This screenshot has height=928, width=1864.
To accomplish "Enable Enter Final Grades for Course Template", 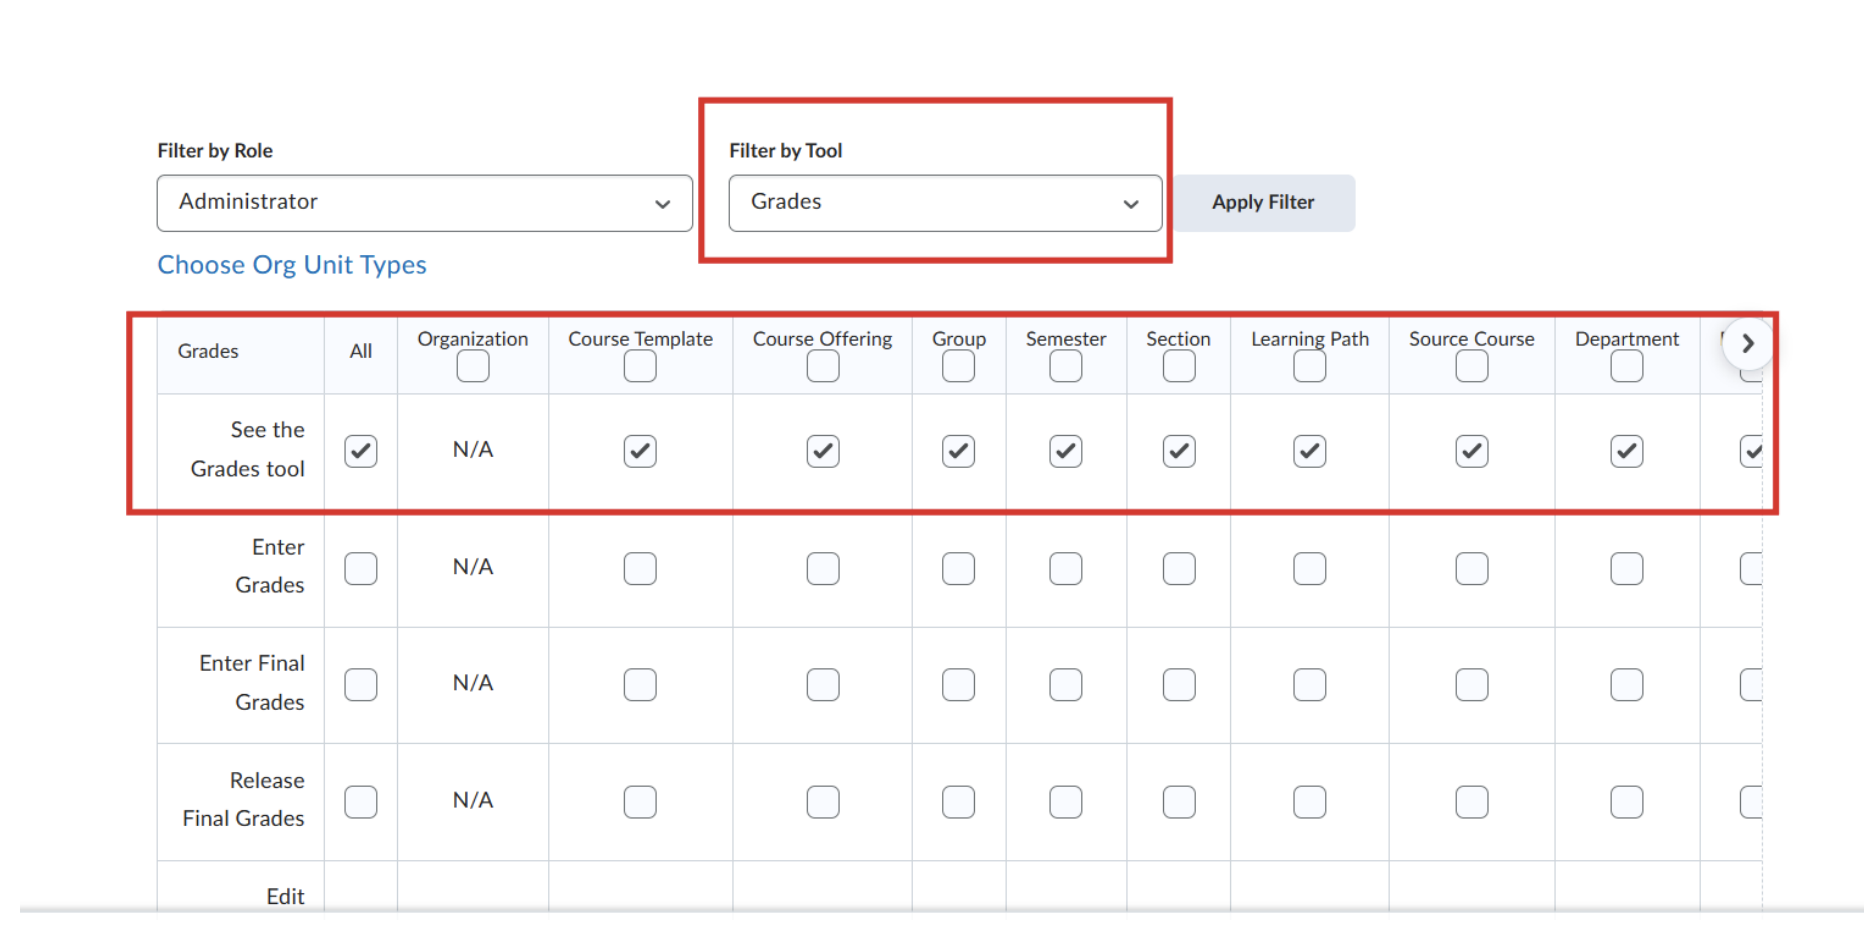I will pyautogui.click(x=640, y=685).
